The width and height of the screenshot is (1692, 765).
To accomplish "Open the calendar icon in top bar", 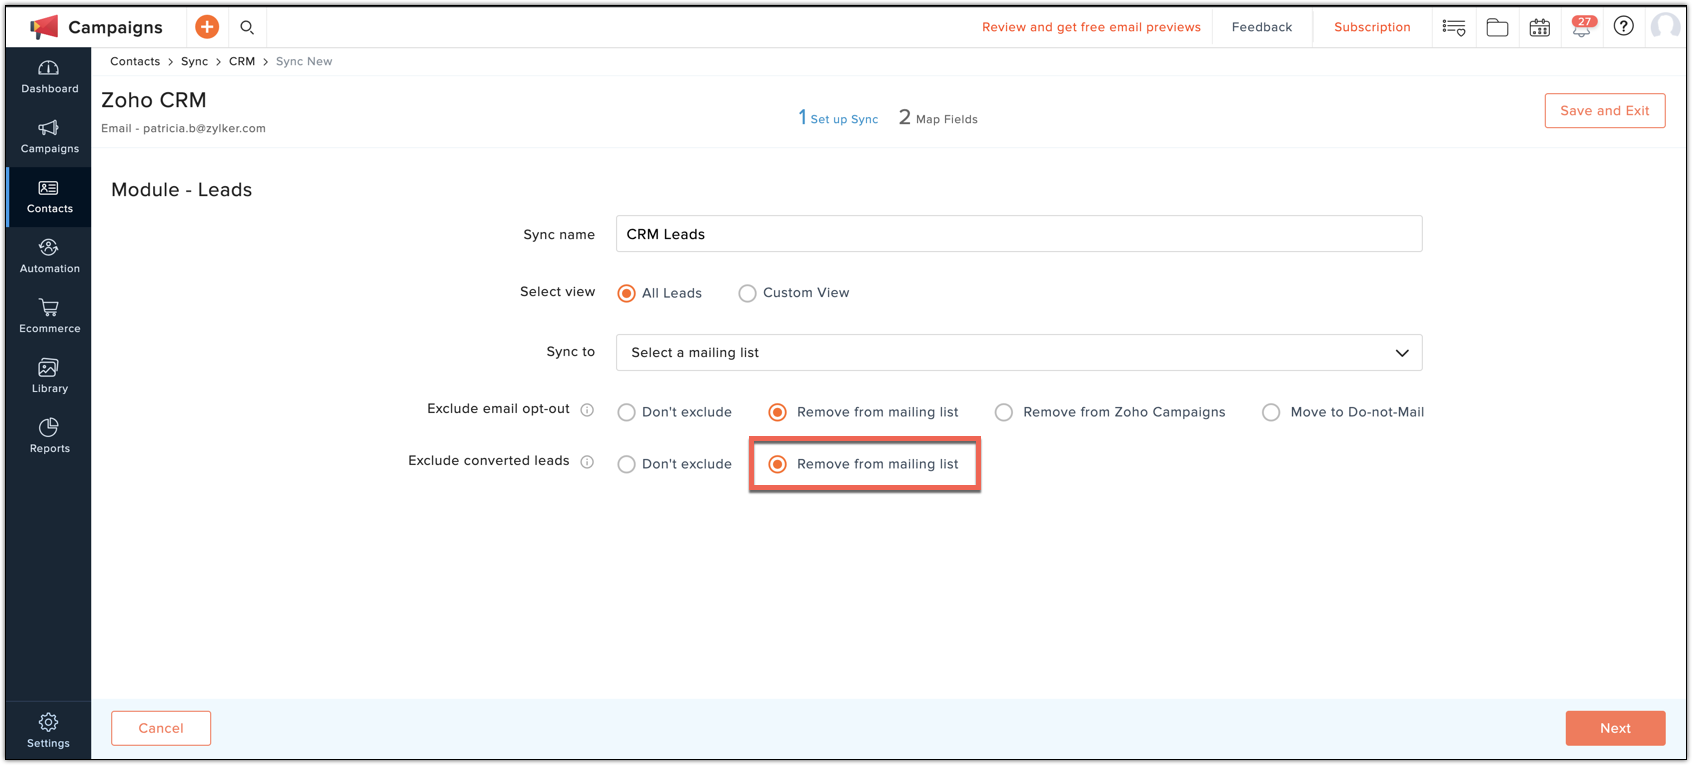I will click(x=1539, y=28).
